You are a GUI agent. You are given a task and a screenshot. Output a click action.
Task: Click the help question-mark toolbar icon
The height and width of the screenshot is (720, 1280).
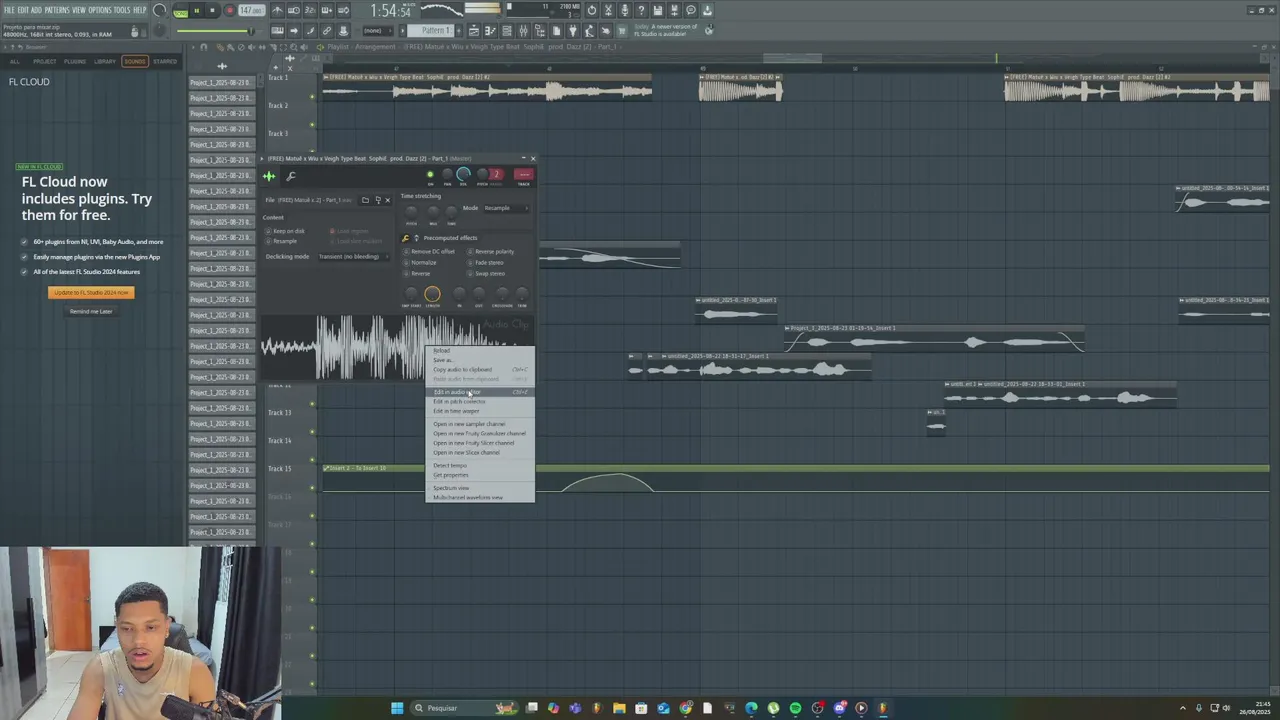pos(641,11)
